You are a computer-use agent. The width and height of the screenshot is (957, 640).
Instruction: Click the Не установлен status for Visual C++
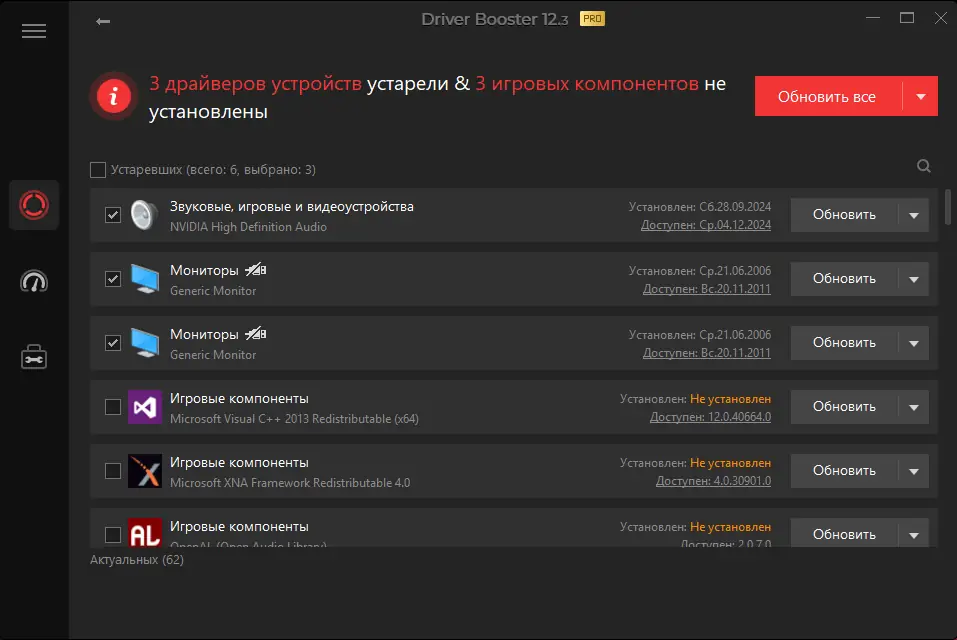(x=731, y=399)
